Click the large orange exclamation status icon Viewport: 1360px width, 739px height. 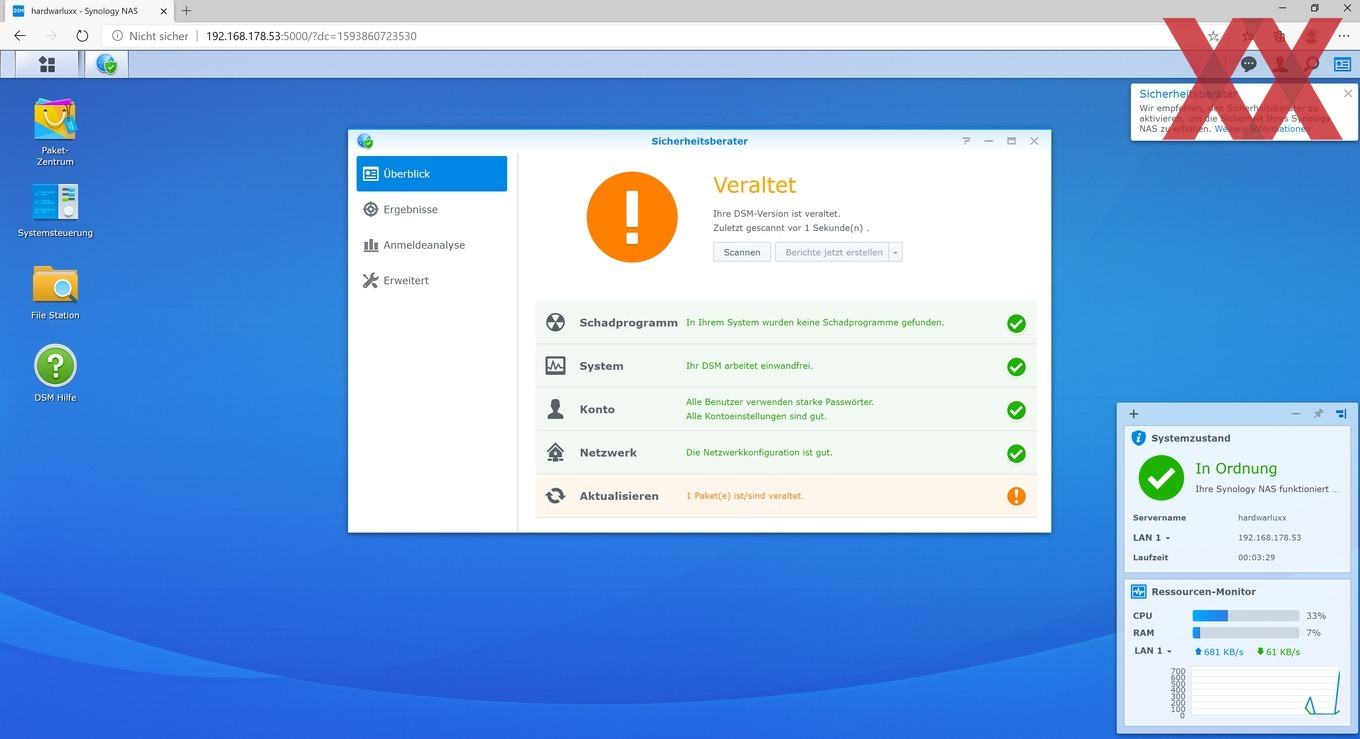pos(632,217)
